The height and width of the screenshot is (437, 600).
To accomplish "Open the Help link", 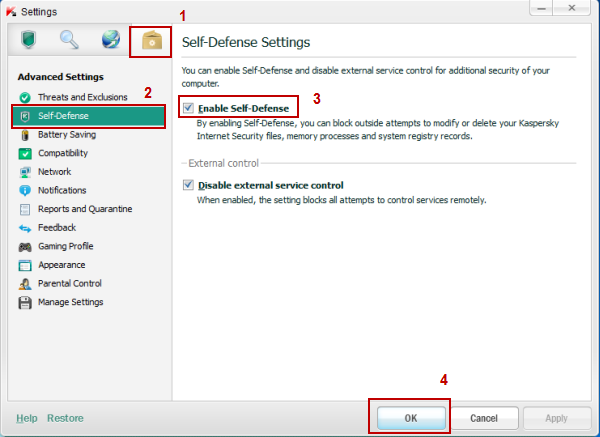I will [27, 418].
